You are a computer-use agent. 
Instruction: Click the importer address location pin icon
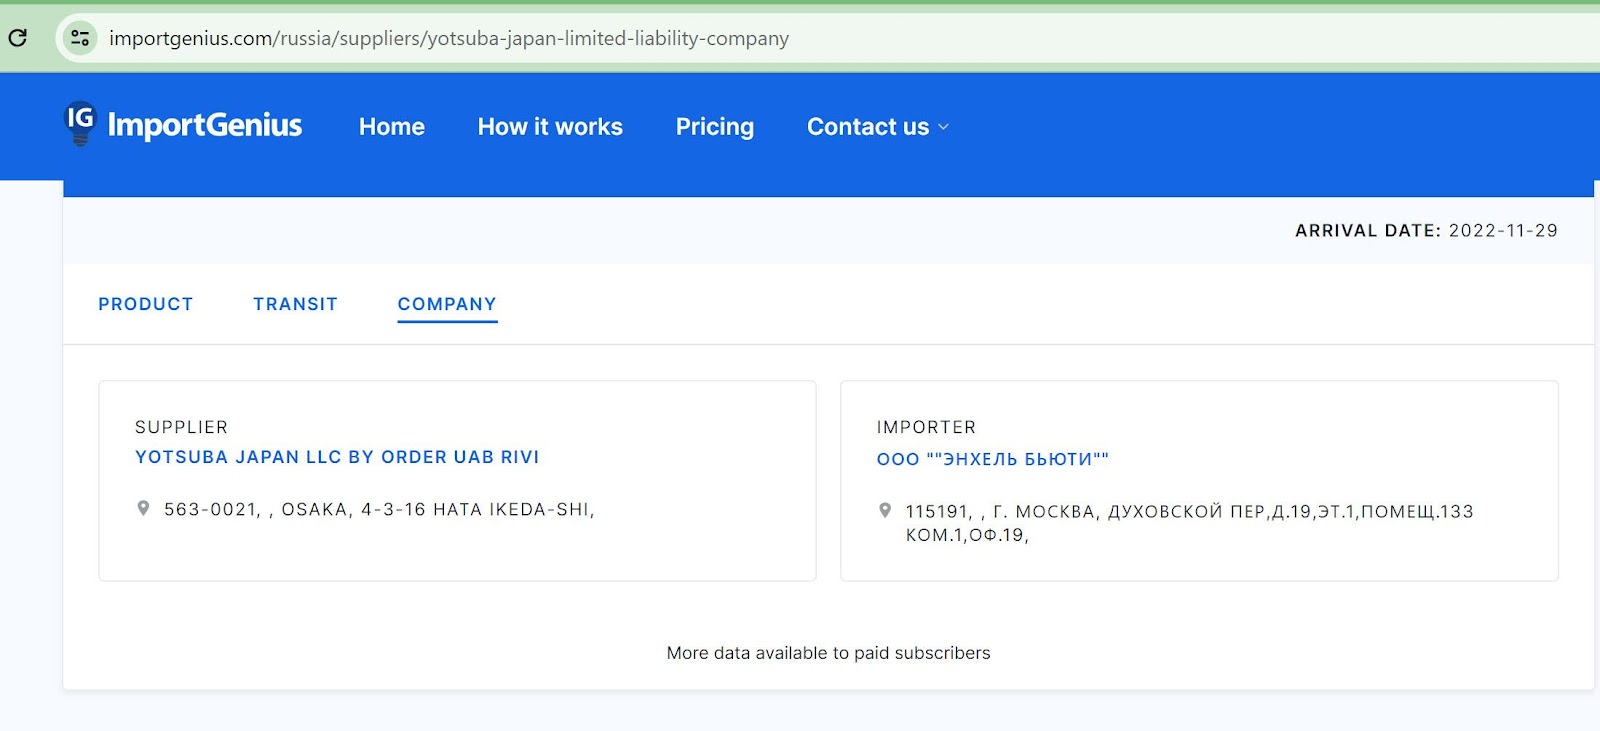[885, 510]
